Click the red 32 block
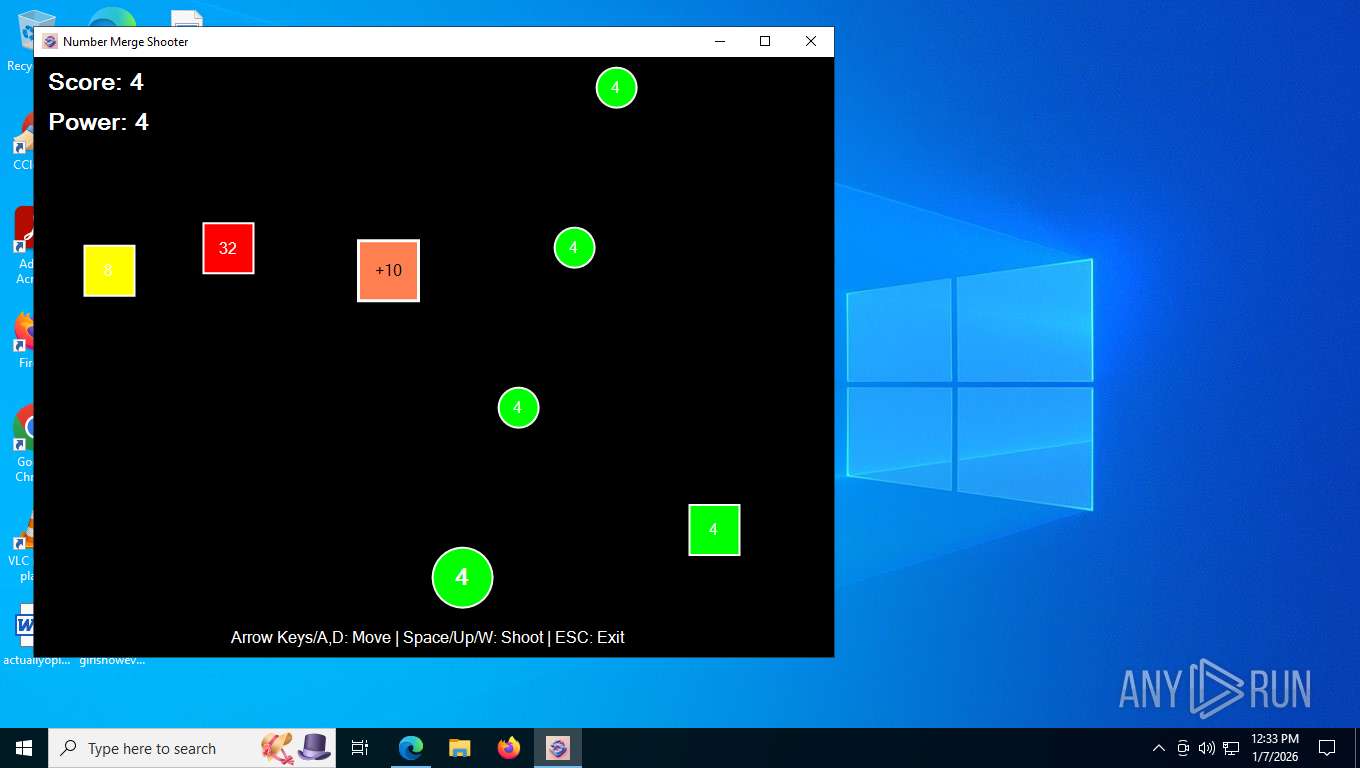This screenshot has height=768, width=1360. point(228,248)
